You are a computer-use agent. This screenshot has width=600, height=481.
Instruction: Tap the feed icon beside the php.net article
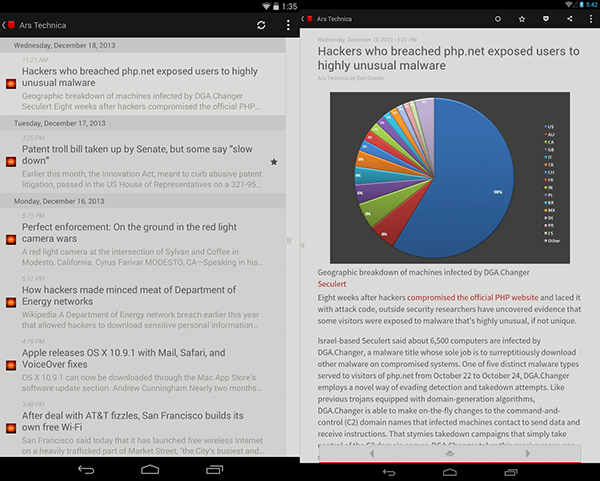(11, 83)
